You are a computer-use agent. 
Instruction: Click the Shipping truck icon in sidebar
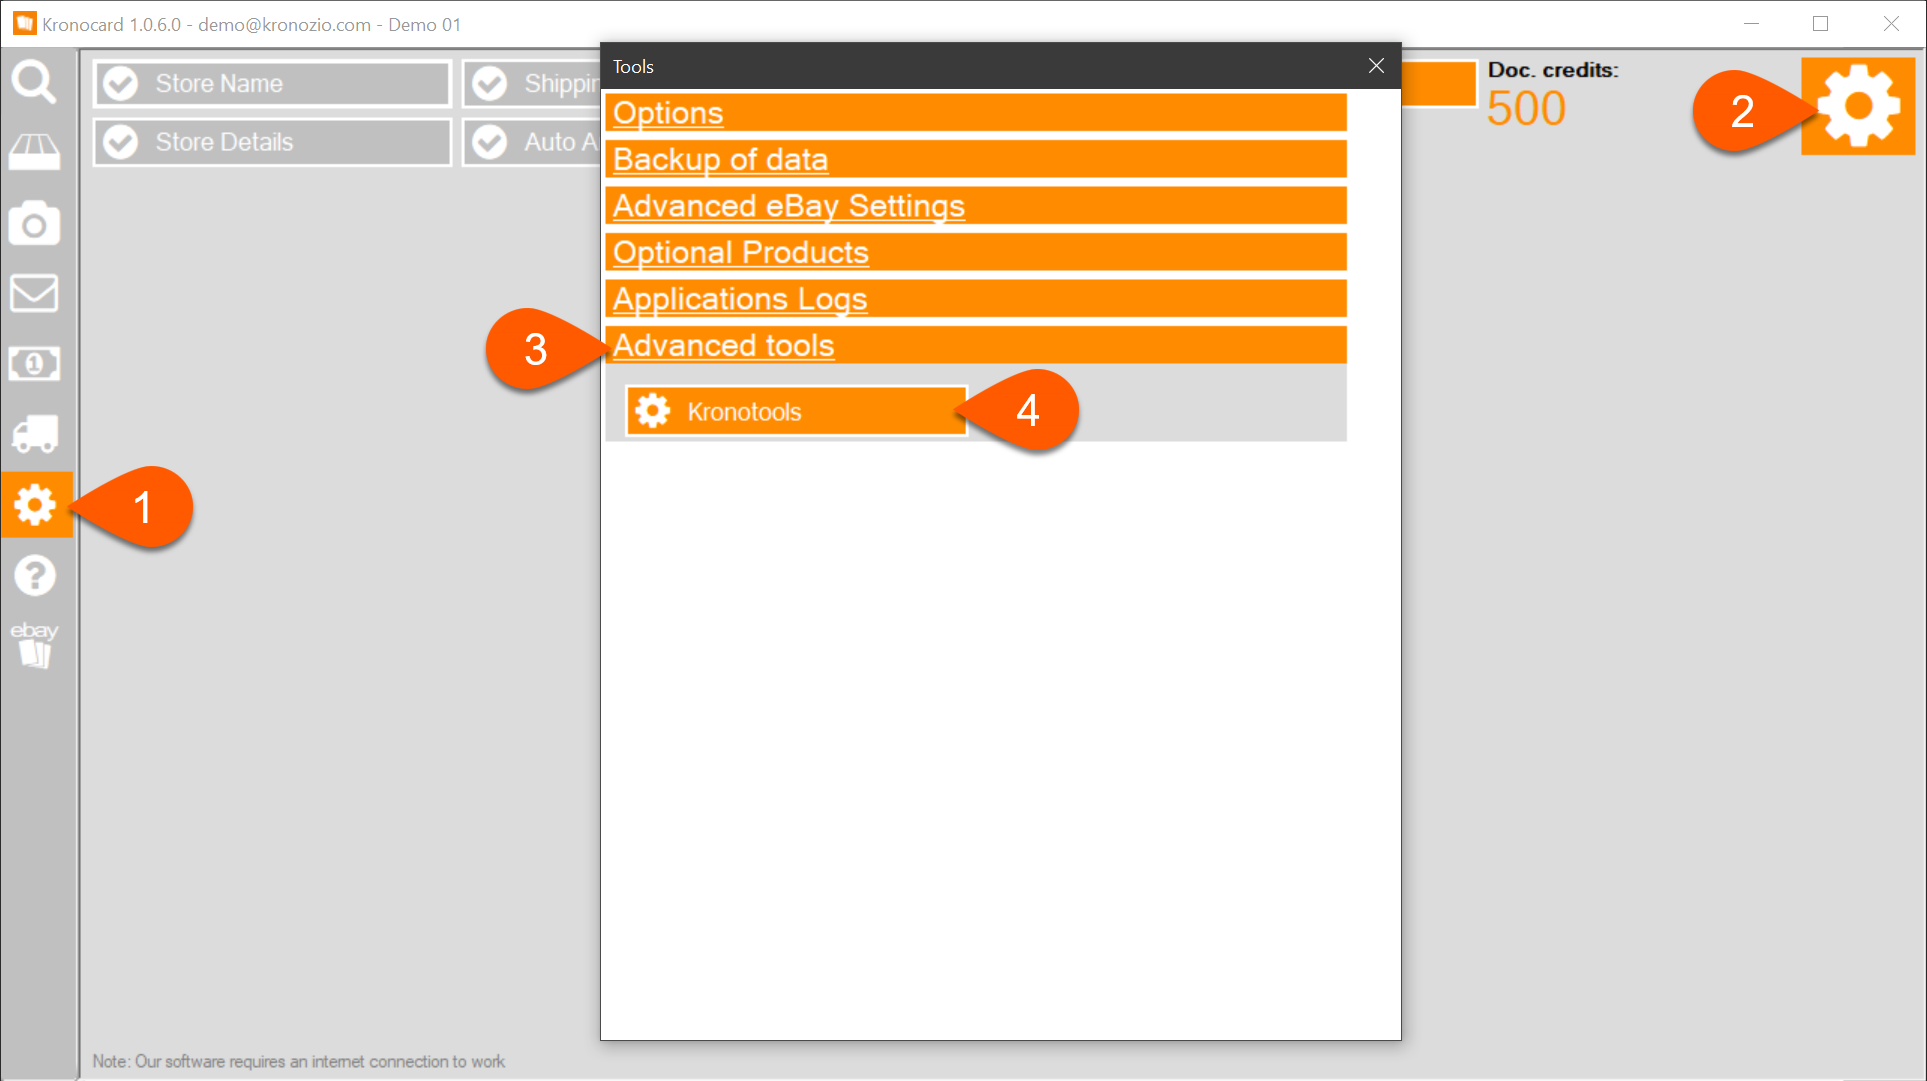point(36,434)
